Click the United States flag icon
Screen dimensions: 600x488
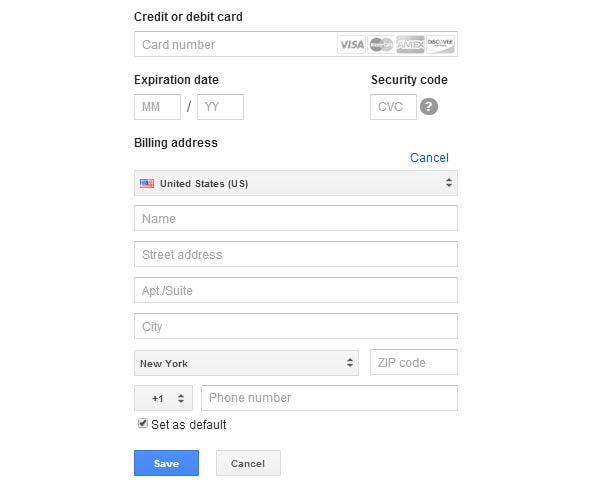tap(147, 183)
